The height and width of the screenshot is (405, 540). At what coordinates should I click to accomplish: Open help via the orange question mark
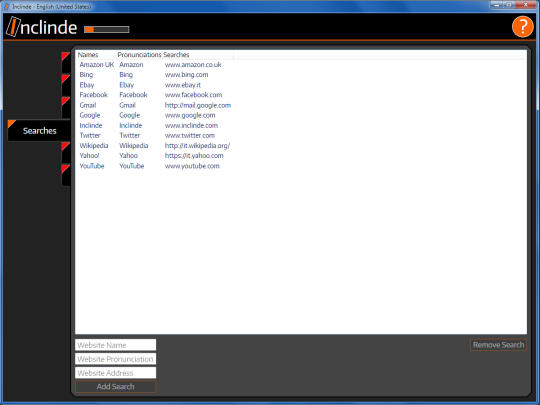522,26
